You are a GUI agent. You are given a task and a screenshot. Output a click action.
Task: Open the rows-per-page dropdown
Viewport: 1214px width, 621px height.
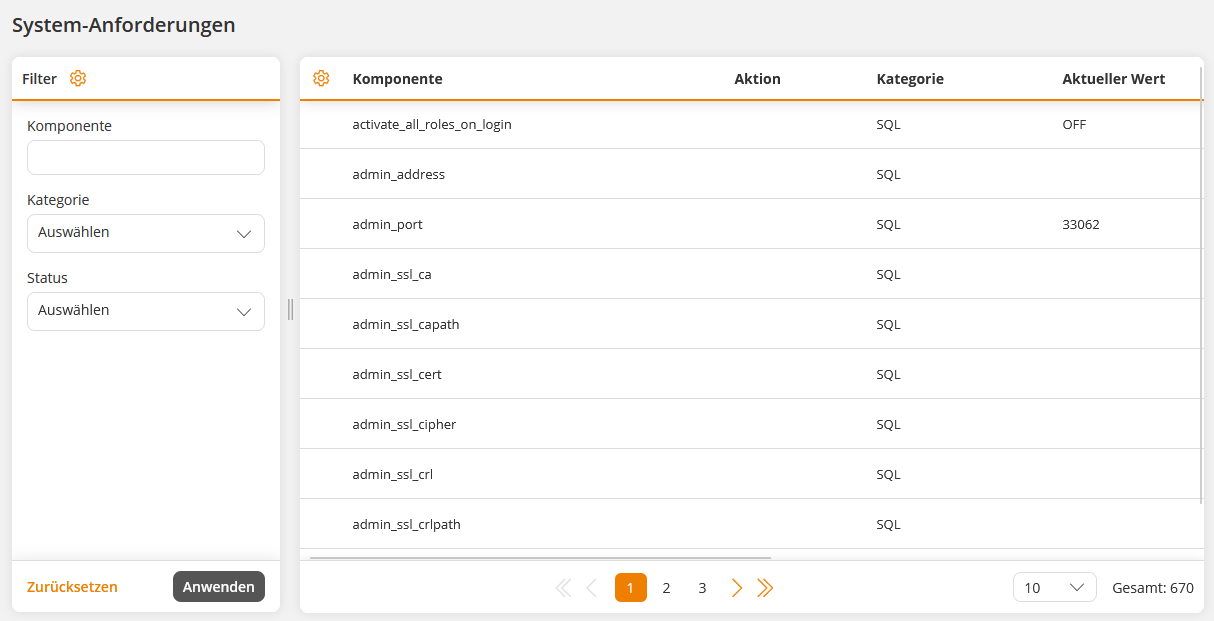(x=1054, y=588)
